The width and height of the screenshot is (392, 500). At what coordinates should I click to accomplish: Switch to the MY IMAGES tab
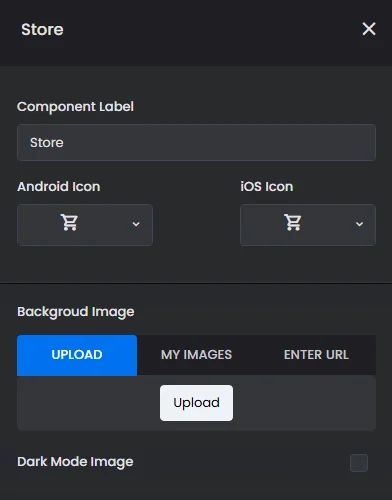coord(196,355)
